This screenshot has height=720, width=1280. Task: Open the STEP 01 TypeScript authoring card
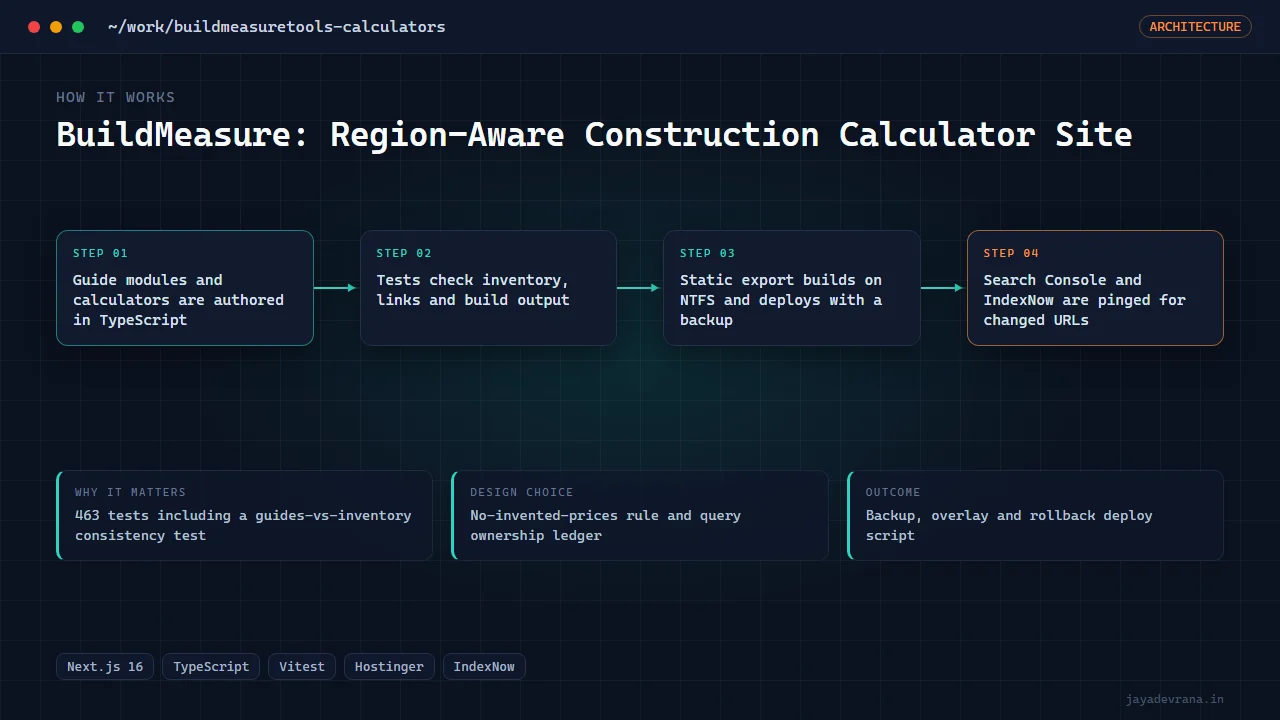click(185, 288)
